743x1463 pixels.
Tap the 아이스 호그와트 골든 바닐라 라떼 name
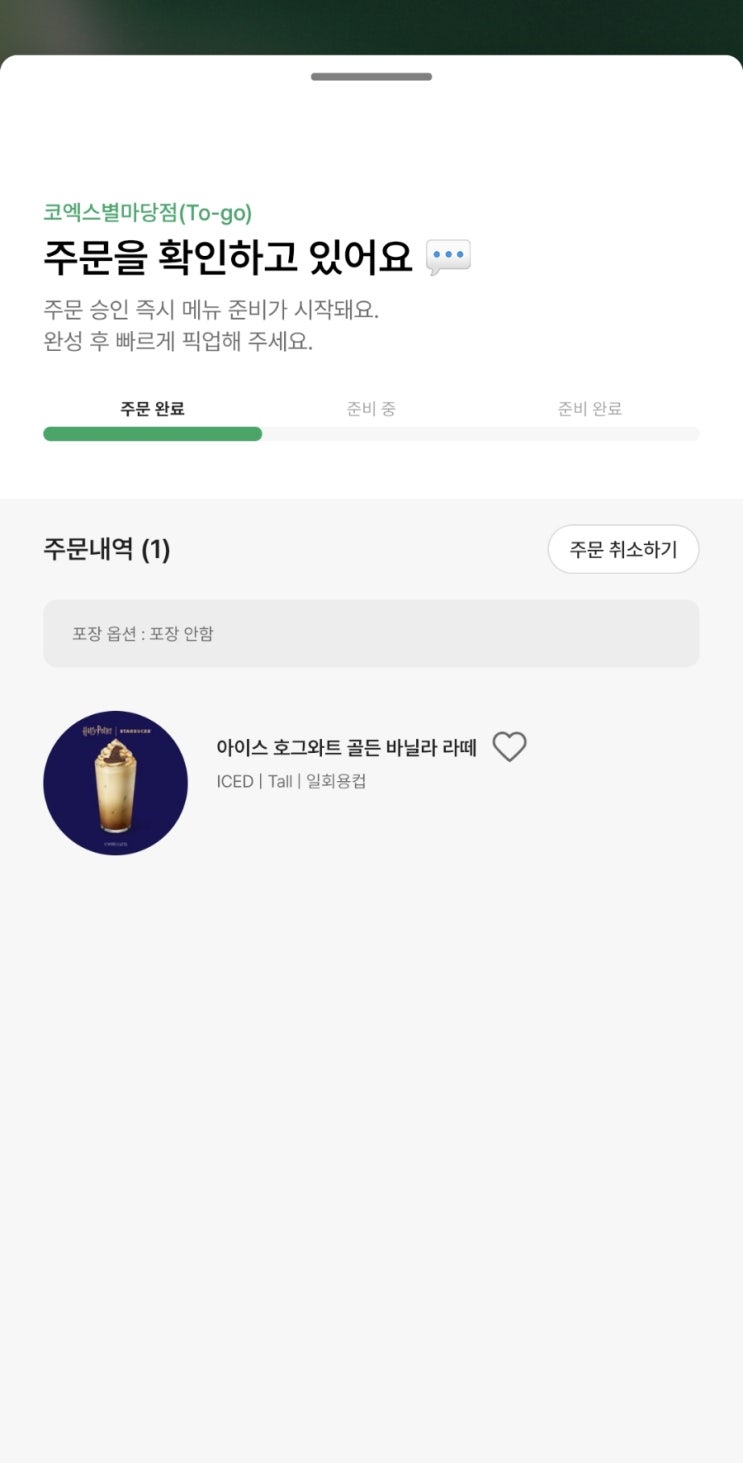[x=346, y=747]
